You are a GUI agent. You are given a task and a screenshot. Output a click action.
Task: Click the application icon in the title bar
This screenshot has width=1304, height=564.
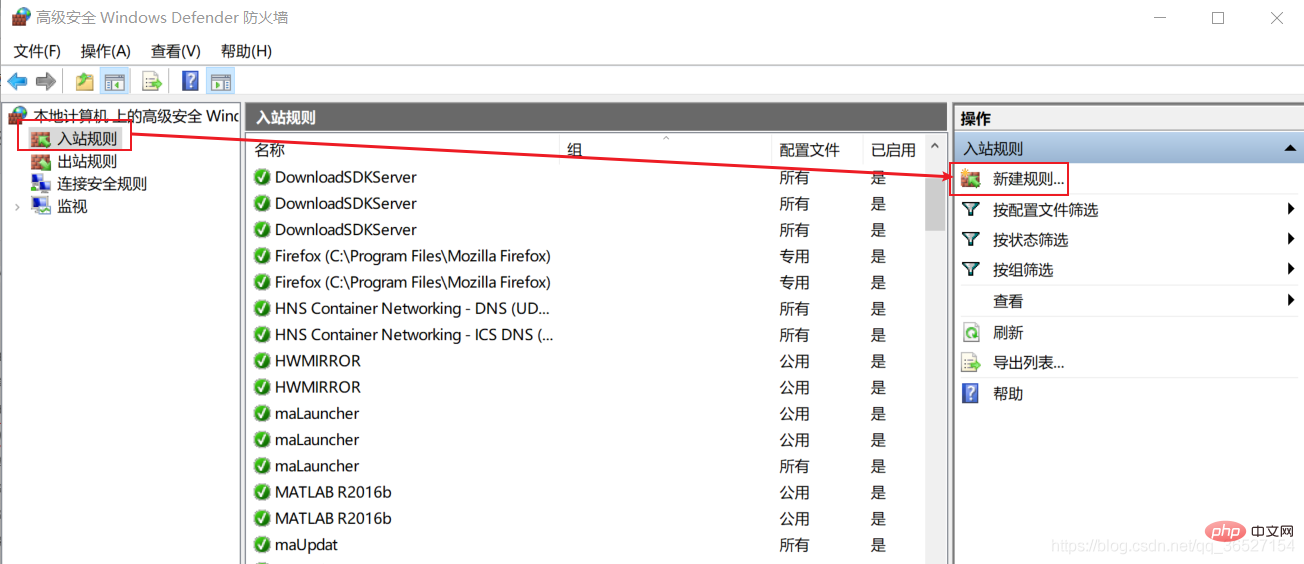pos(20,17)
